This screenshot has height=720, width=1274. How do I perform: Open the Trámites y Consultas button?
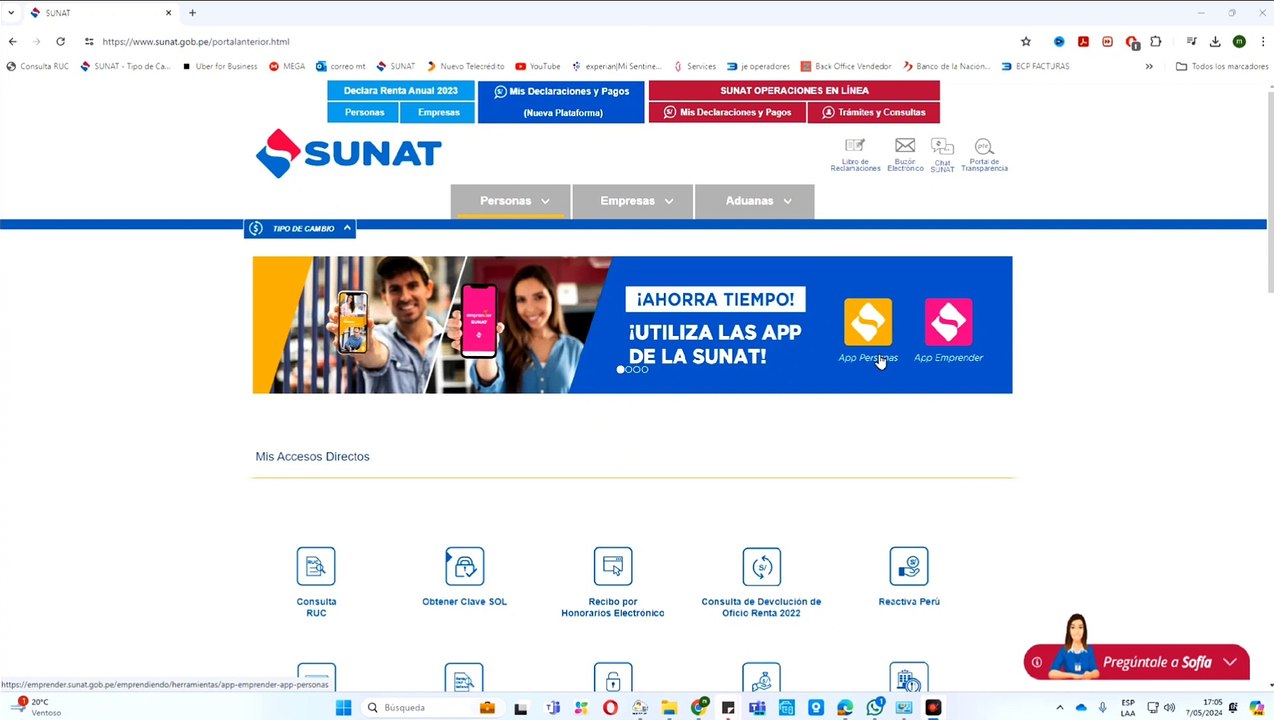point(874,112)
